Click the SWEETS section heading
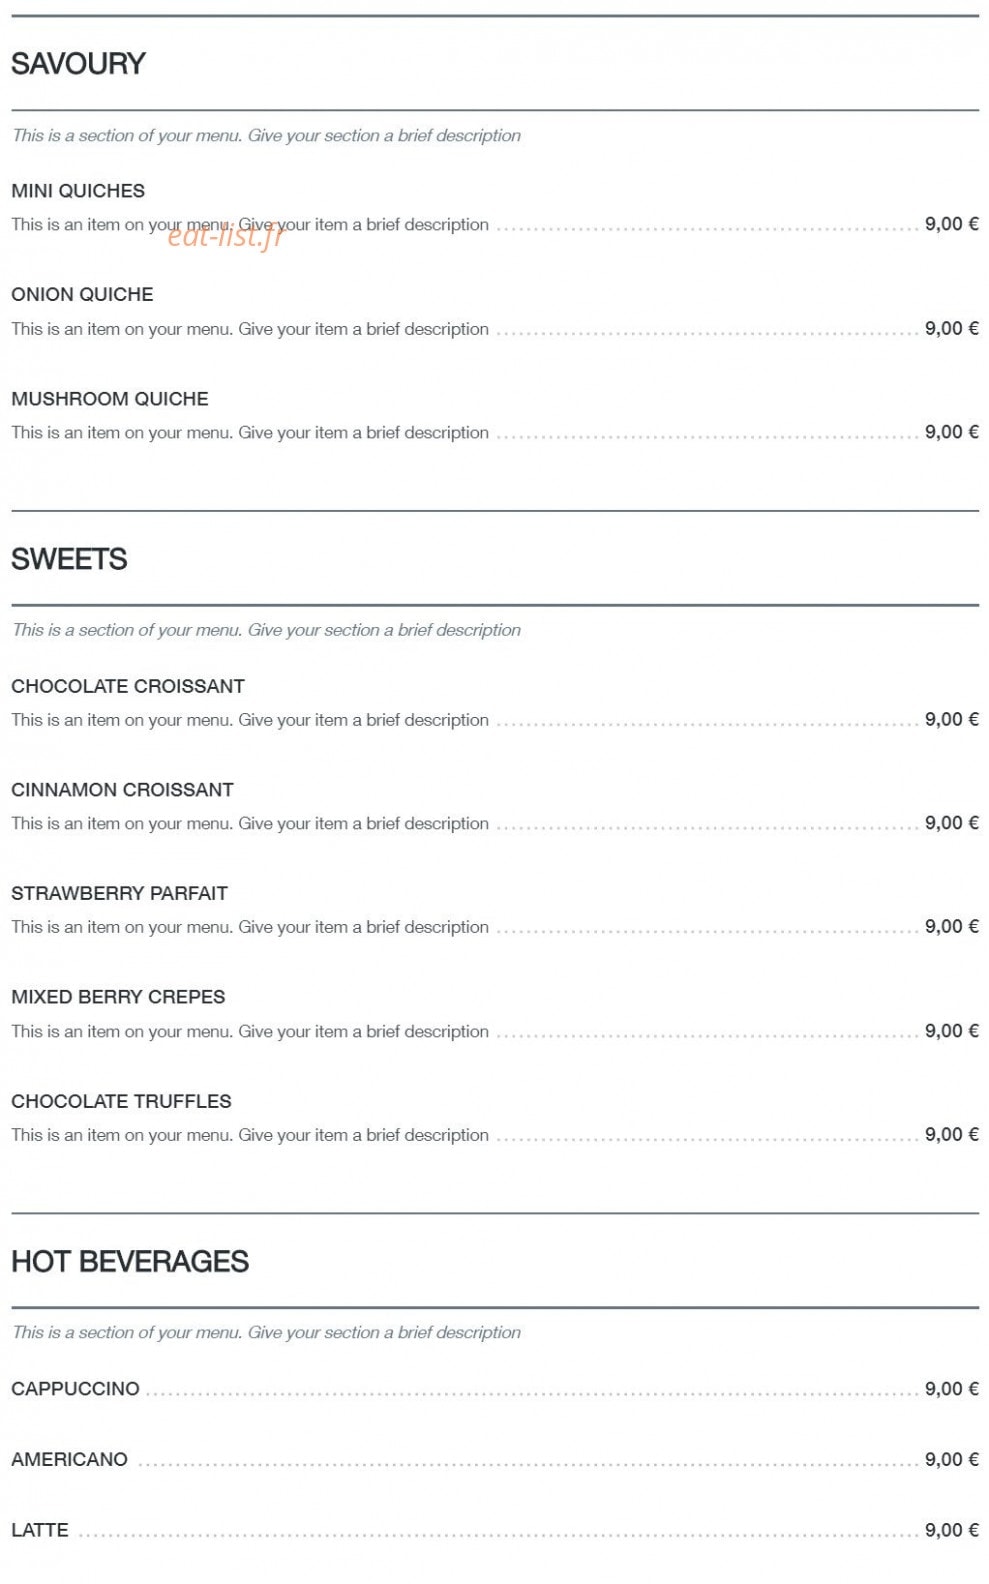The height and width of the screenshot is (1584, 989). 69,559
